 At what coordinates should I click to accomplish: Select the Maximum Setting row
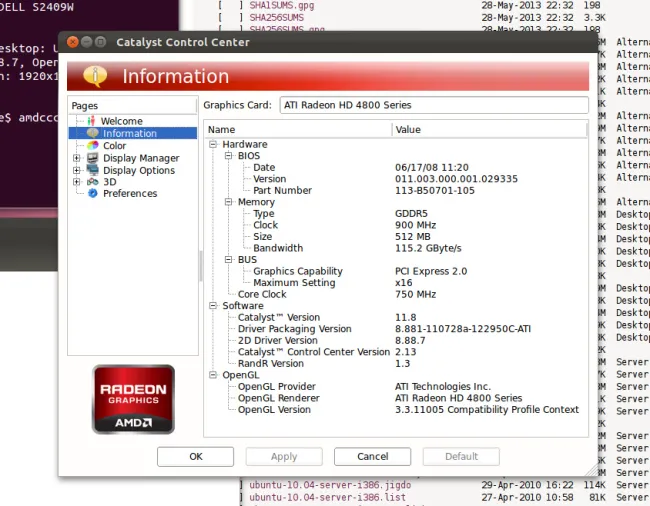pos(396,283)
